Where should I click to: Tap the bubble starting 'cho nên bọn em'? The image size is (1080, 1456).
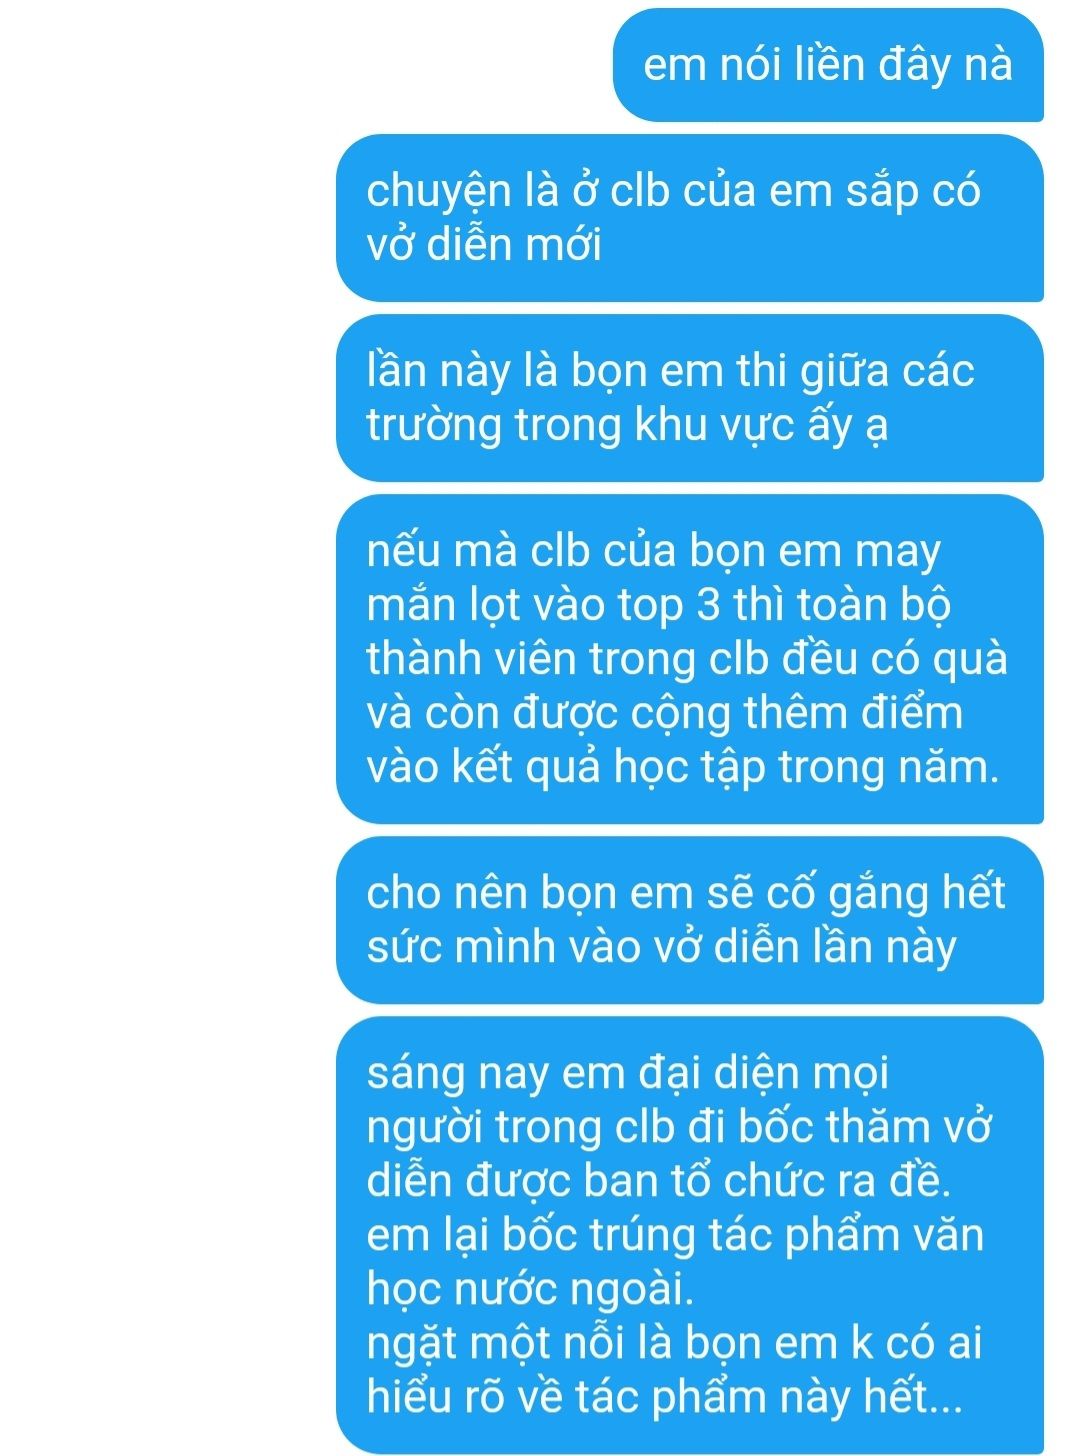690,920
